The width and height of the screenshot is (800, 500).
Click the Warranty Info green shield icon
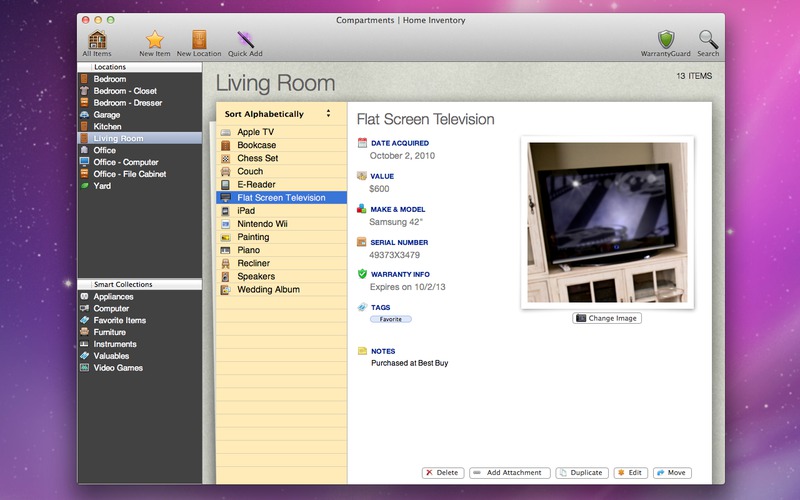362,274
